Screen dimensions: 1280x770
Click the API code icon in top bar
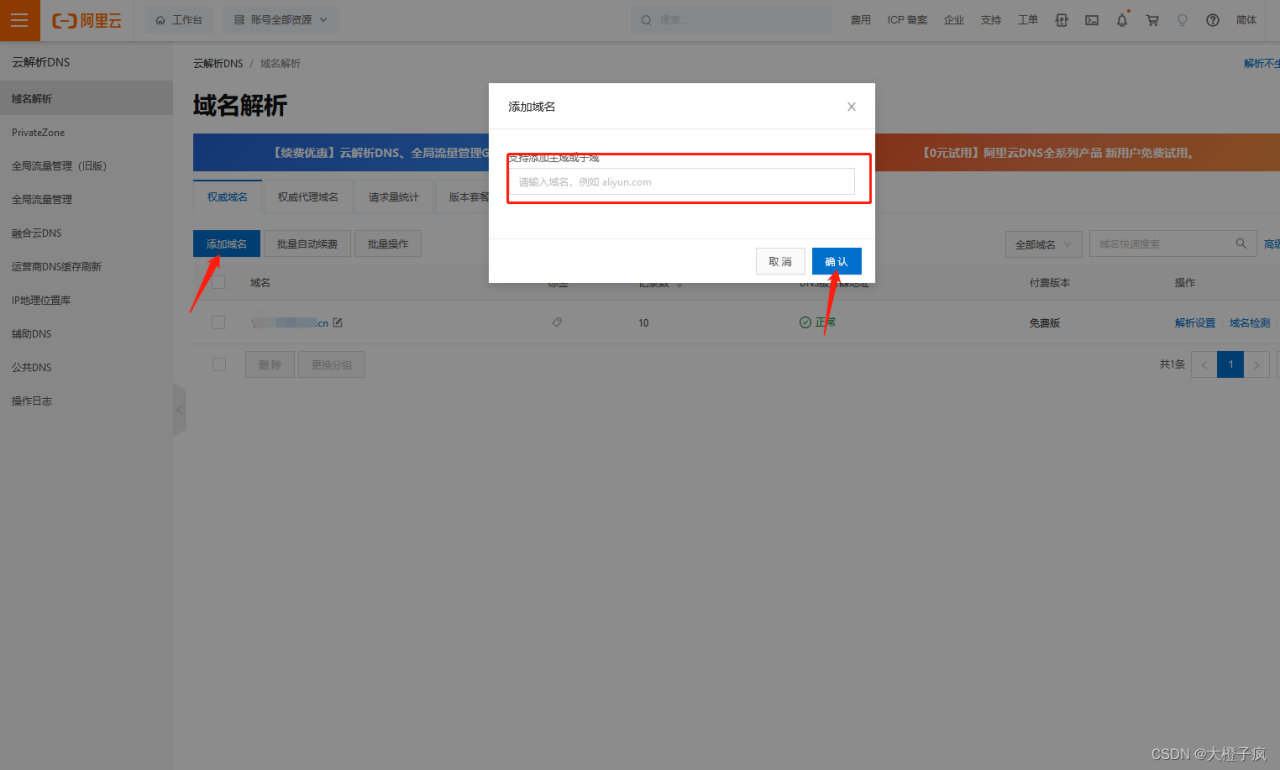[1062, 20]
